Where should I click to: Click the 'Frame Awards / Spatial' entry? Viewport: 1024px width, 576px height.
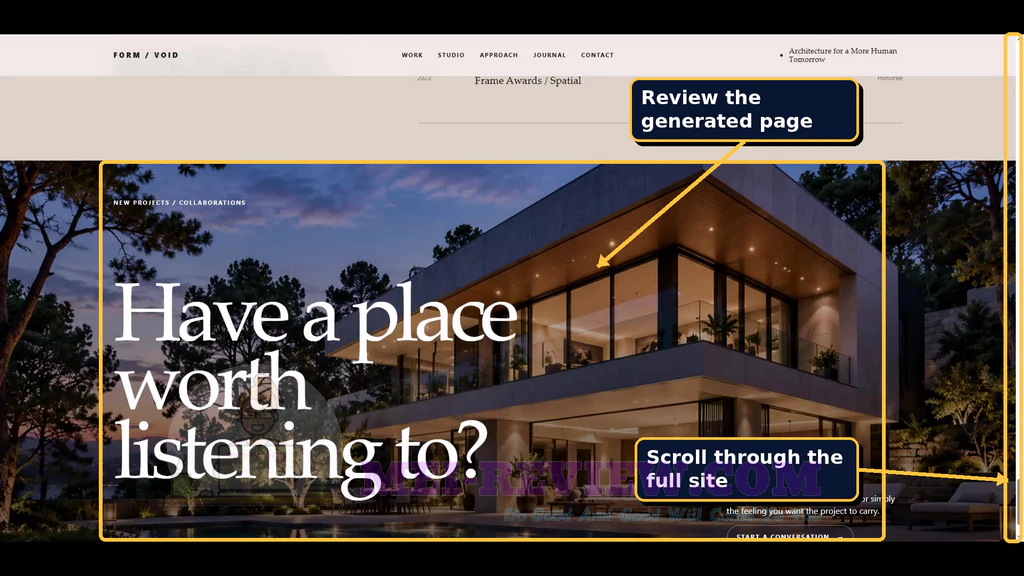click(x=528, y=81)
